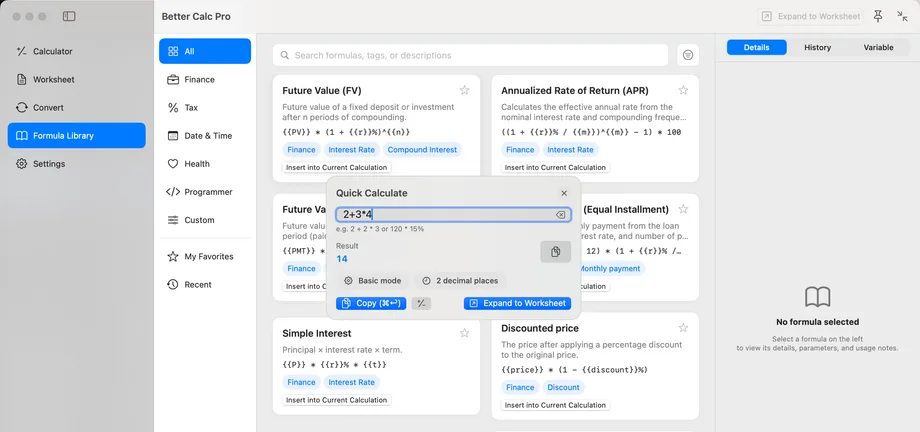Viewport: 920px width, 432px height.
Task: Click the Compound Interest tag
Action: pyautogui.click(x=422, y=150)
